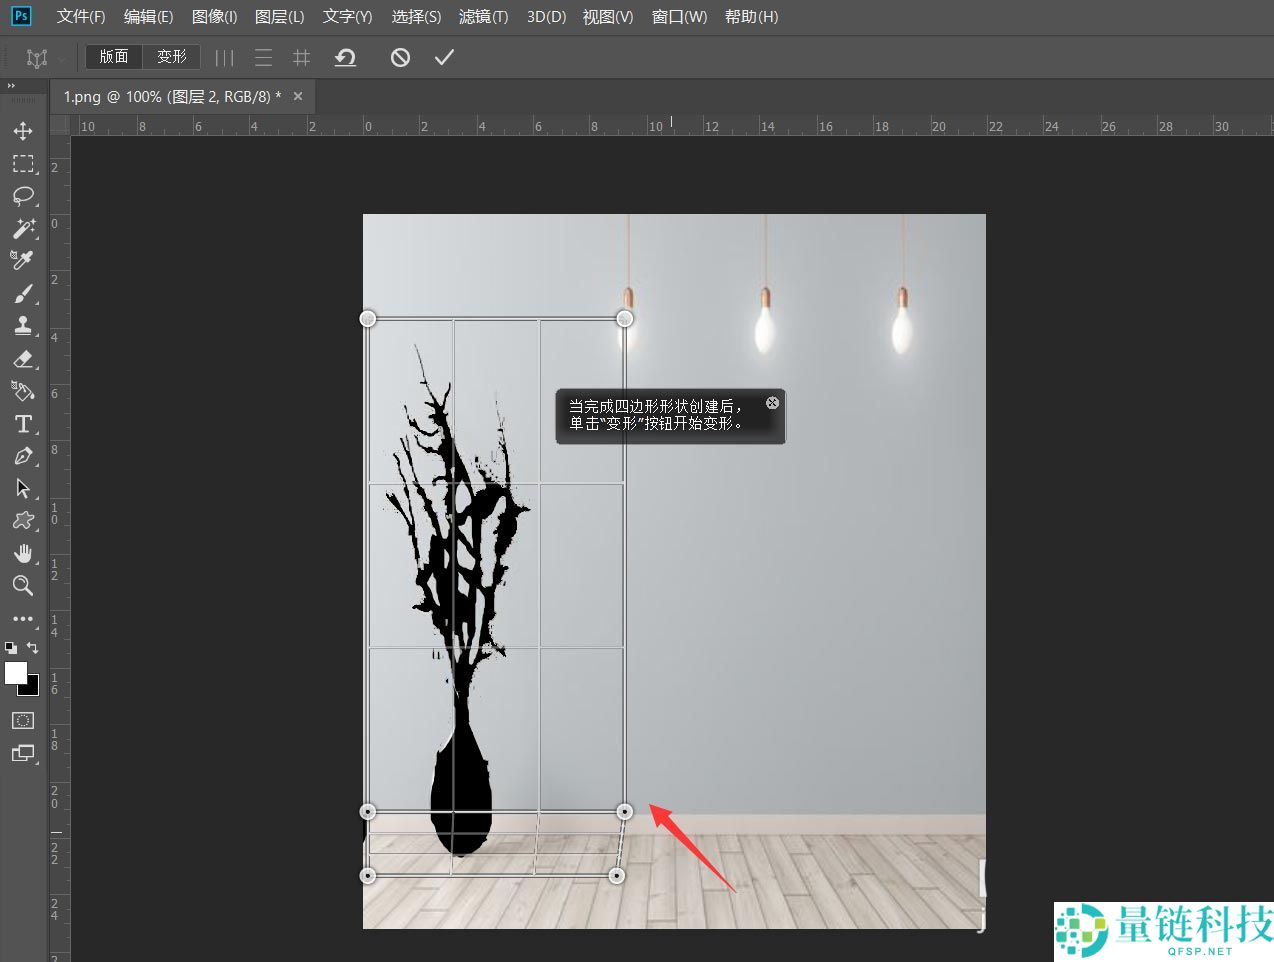
Task: Open the extra tools ellipsis menu
Action: (x=23, y=619)
